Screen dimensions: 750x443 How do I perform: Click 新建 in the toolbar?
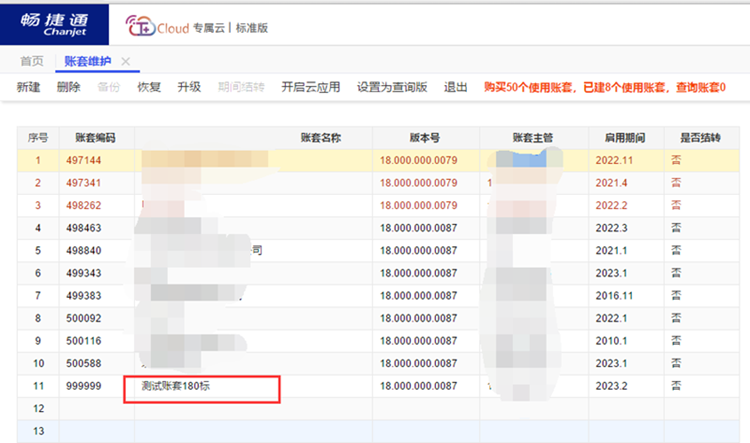[28, 87]
